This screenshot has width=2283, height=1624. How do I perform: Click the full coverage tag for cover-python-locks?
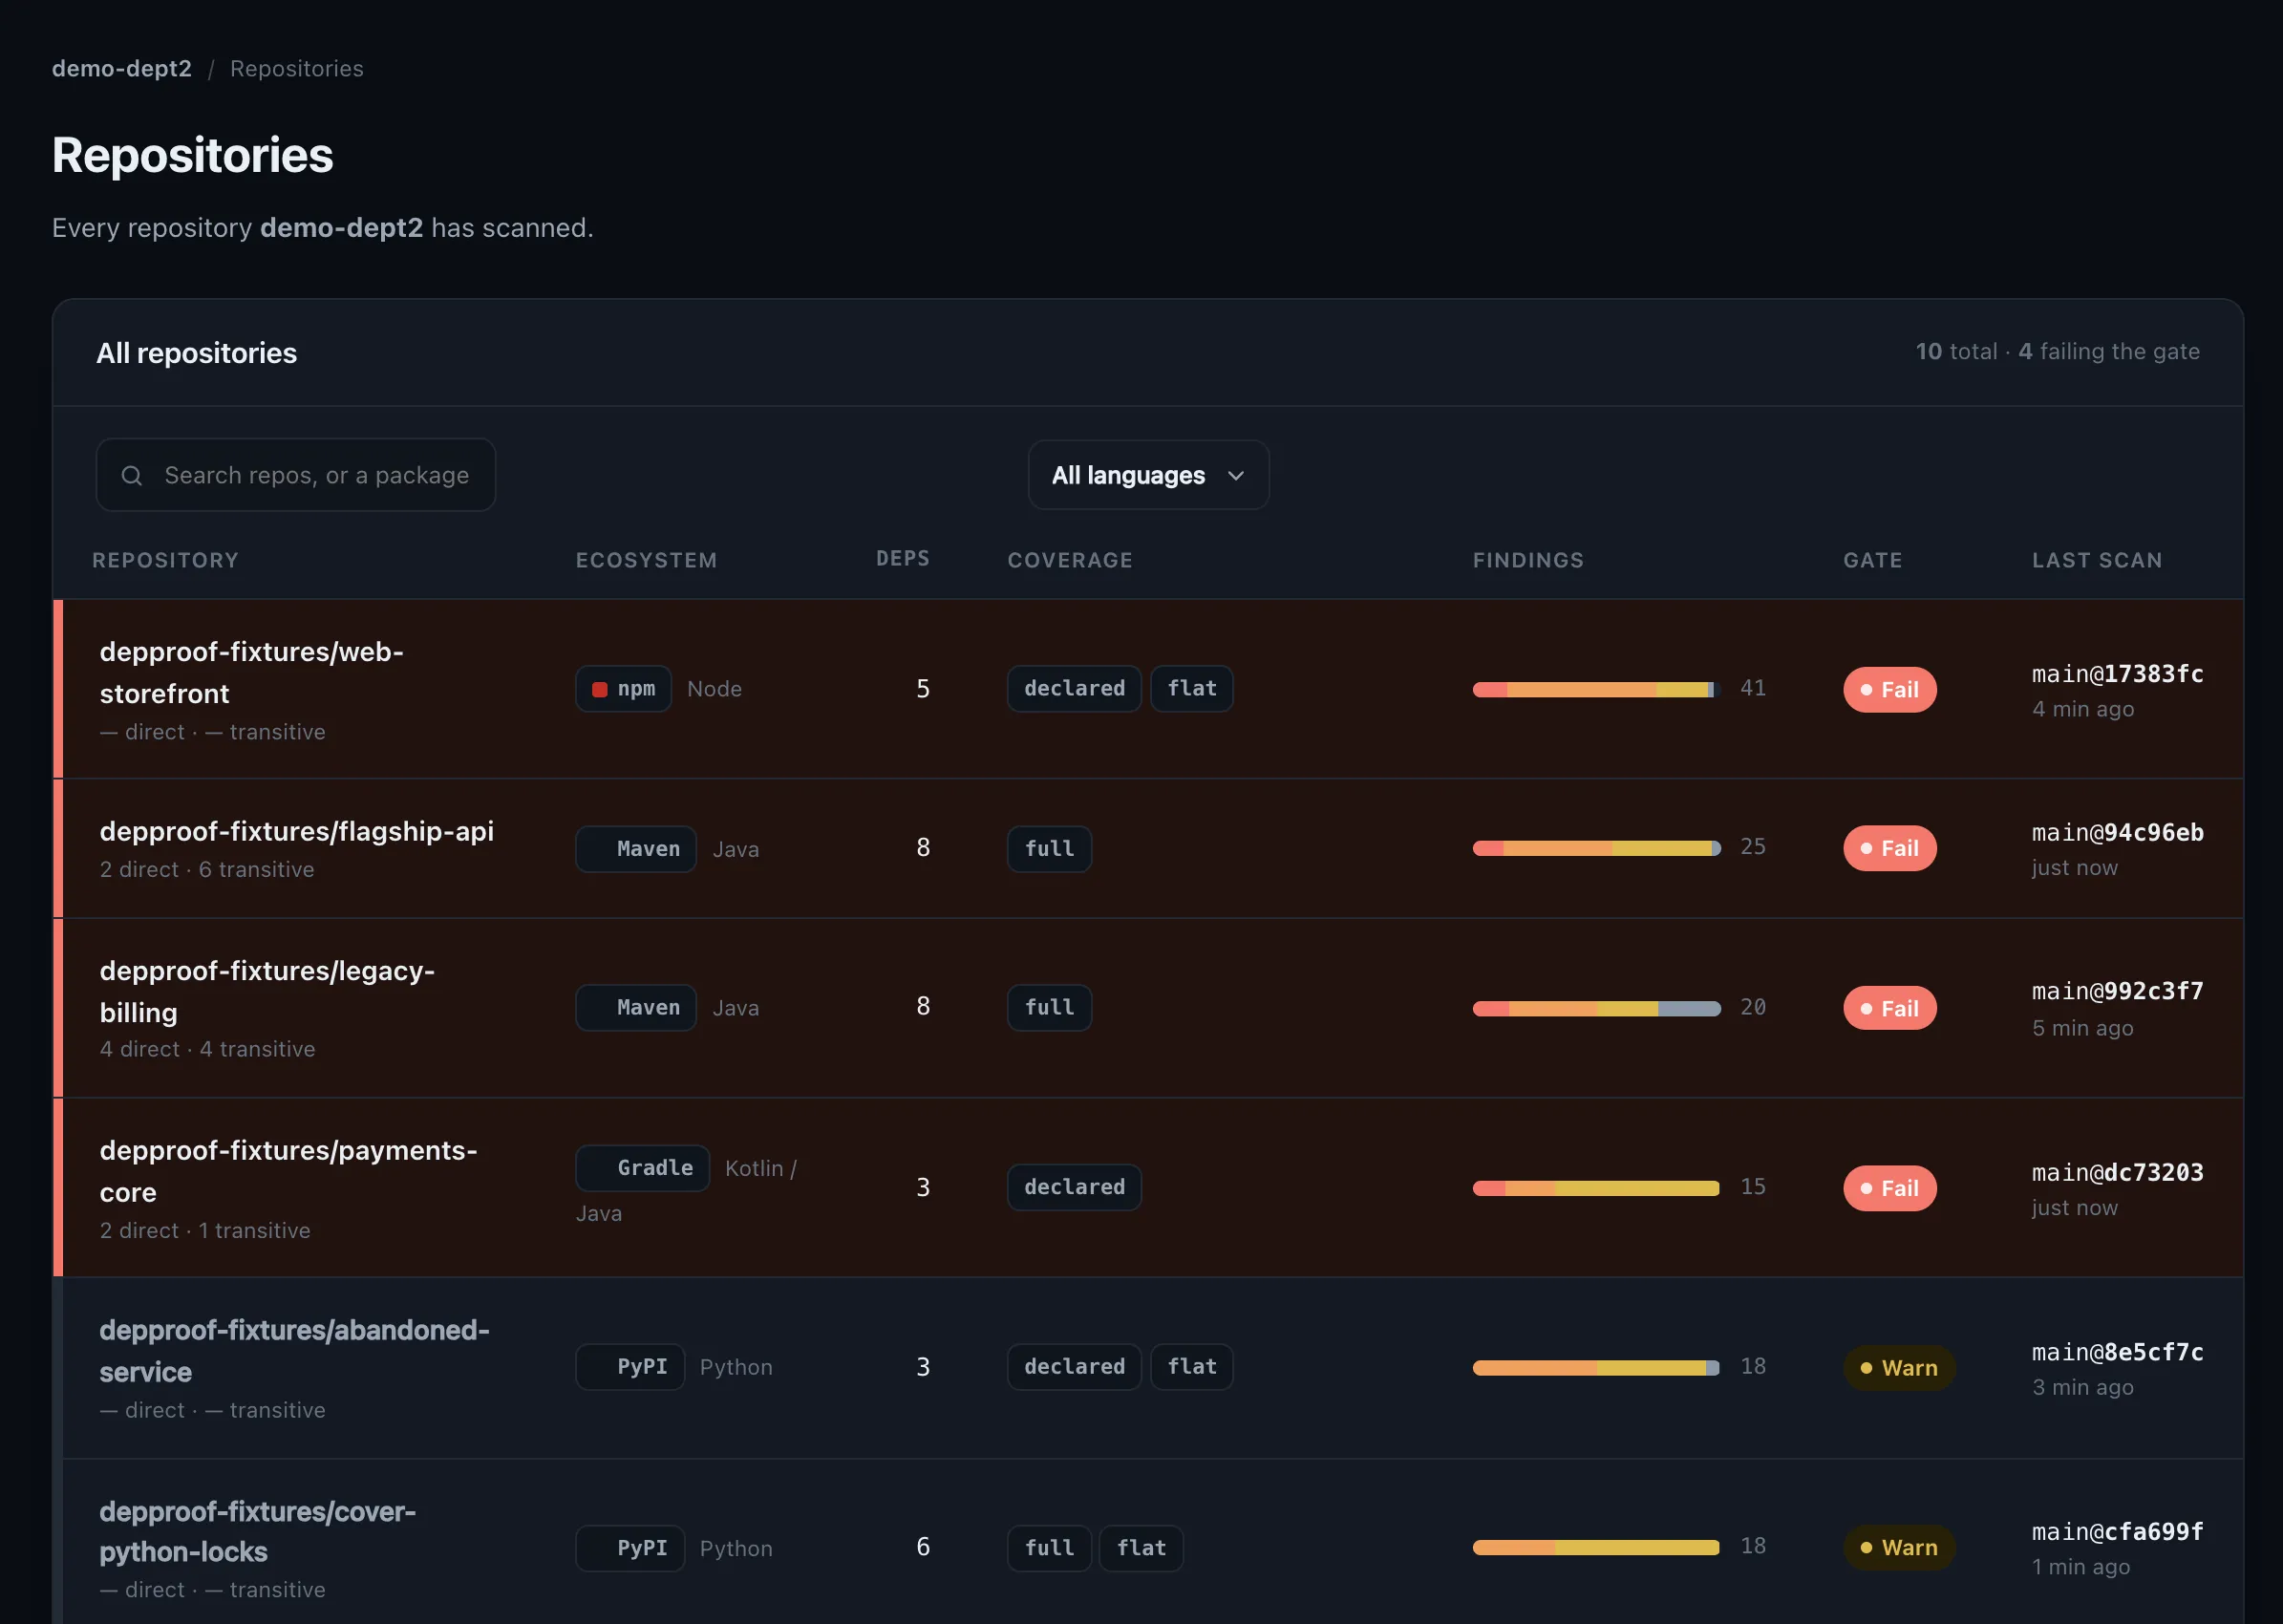click(x=1049, y=1548)
